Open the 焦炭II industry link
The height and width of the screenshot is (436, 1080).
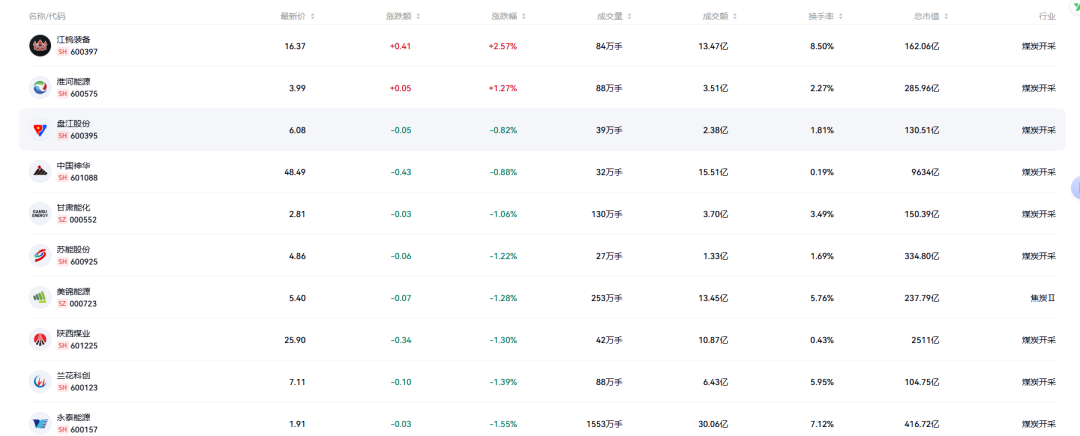pos(1043,298)
